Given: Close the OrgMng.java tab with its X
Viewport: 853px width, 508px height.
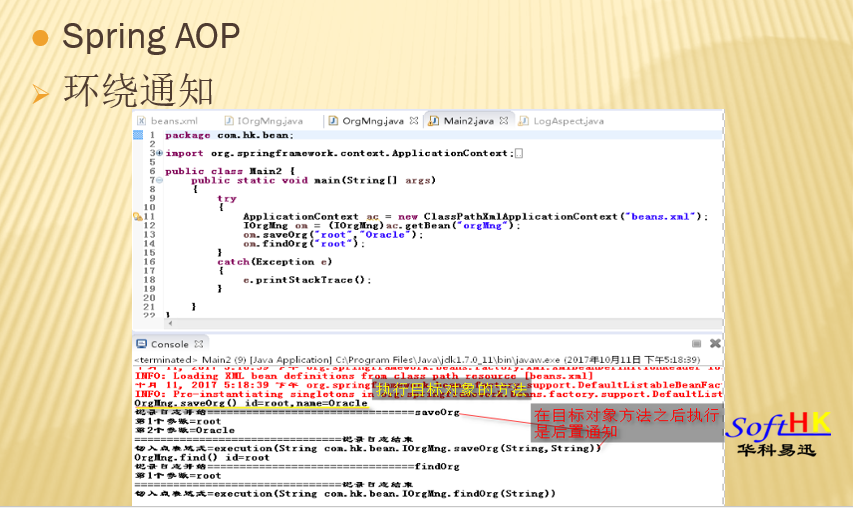Looking at the screenshot, I should point(414,121).
